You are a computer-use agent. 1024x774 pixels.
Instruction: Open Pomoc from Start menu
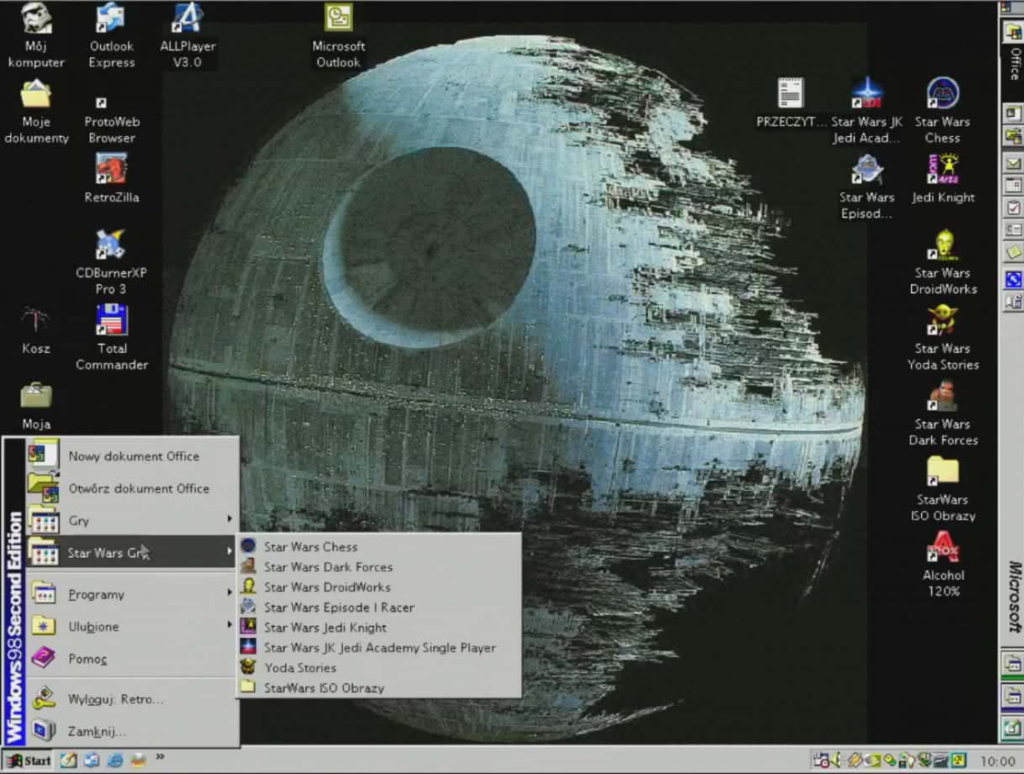pos(132,658)
